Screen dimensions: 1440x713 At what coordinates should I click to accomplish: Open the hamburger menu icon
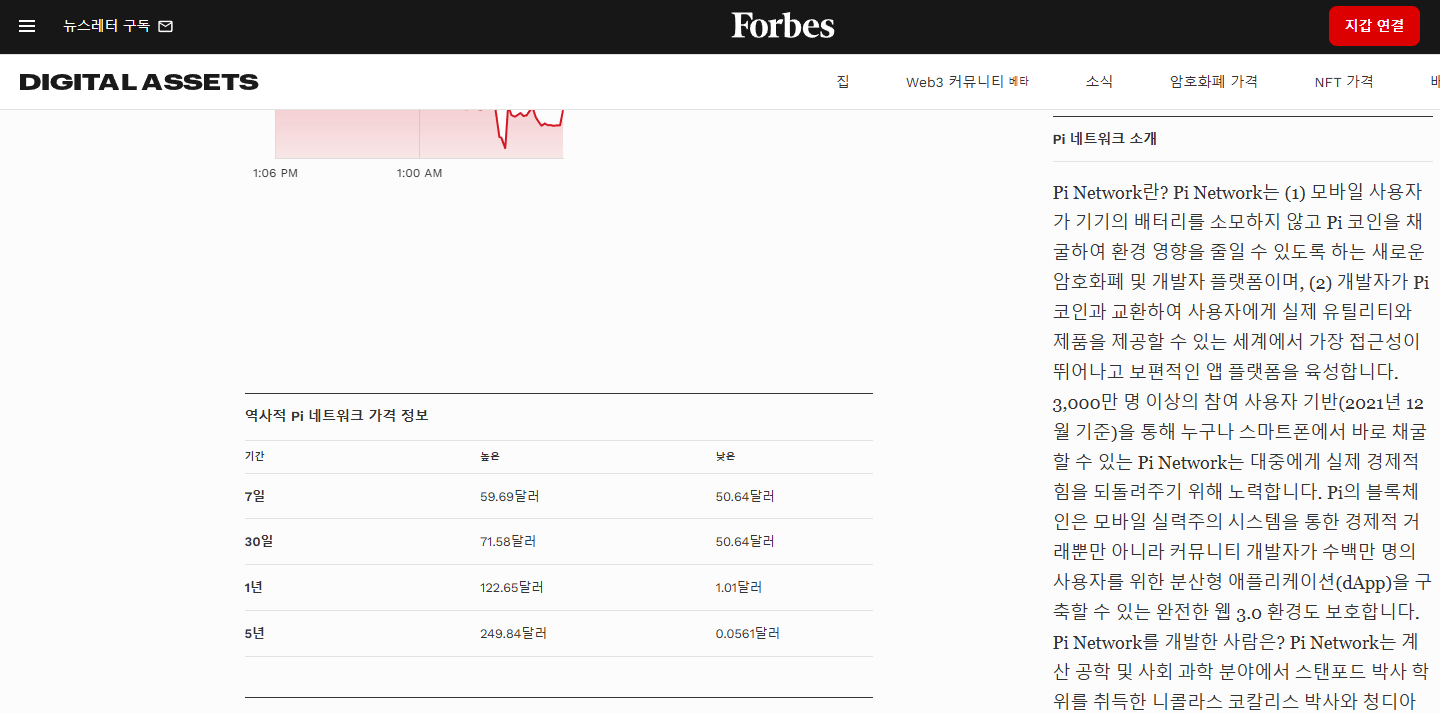[x=27, y=26]
